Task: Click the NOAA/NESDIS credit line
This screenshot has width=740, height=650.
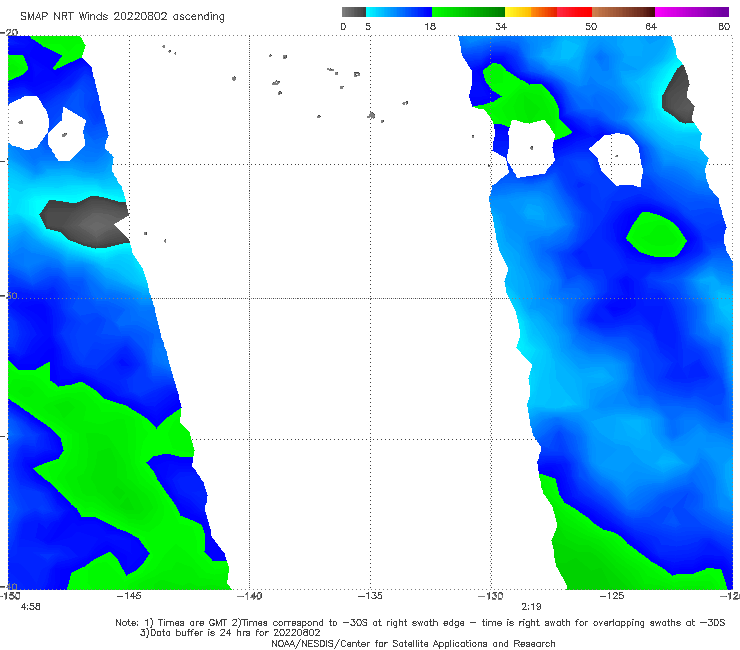Action: [x=413, y=643]
